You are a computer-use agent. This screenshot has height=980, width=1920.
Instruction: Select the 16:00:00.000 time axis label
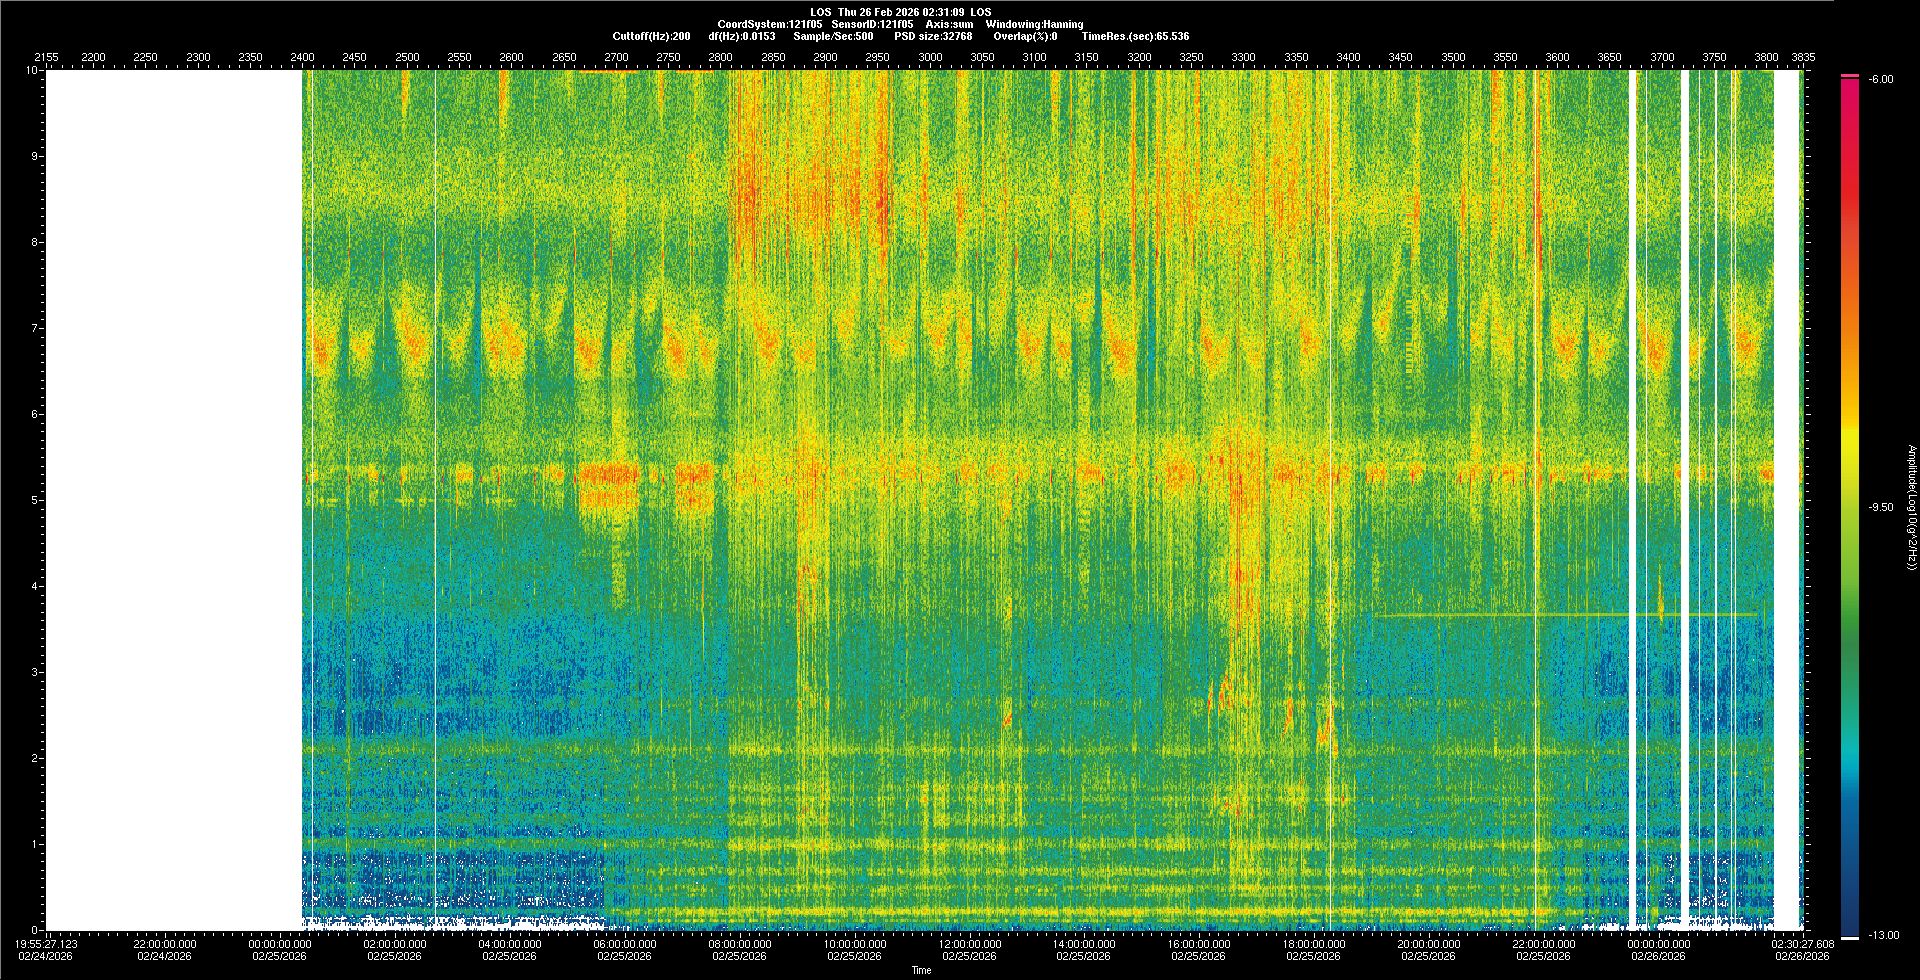1199,944
